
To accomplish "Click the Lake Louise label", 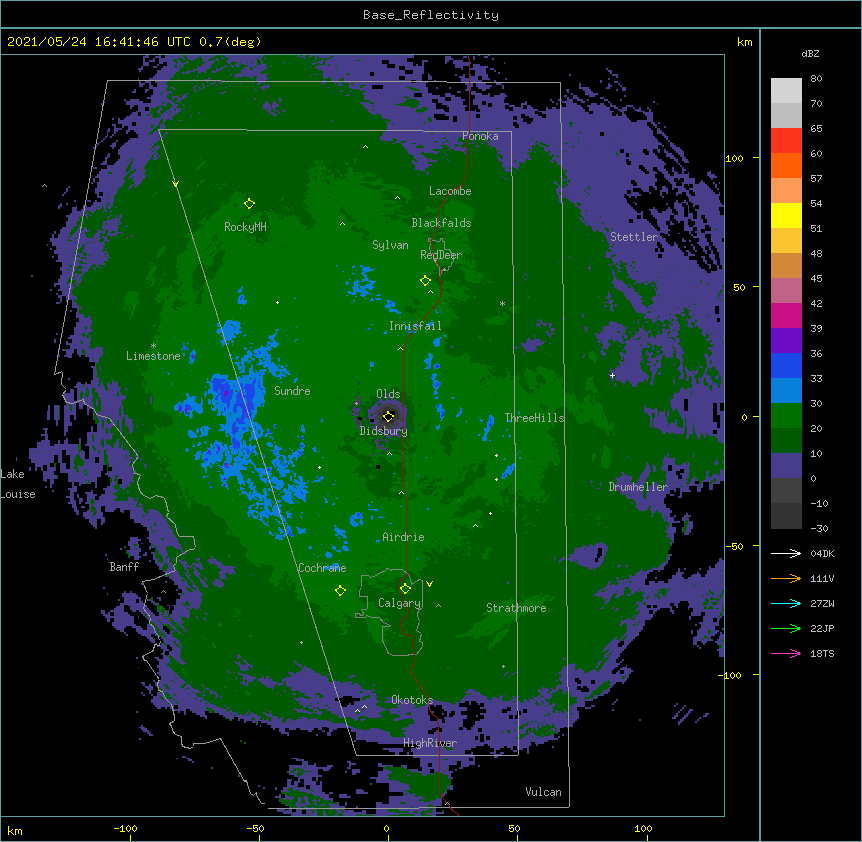I will coord(18,484).
